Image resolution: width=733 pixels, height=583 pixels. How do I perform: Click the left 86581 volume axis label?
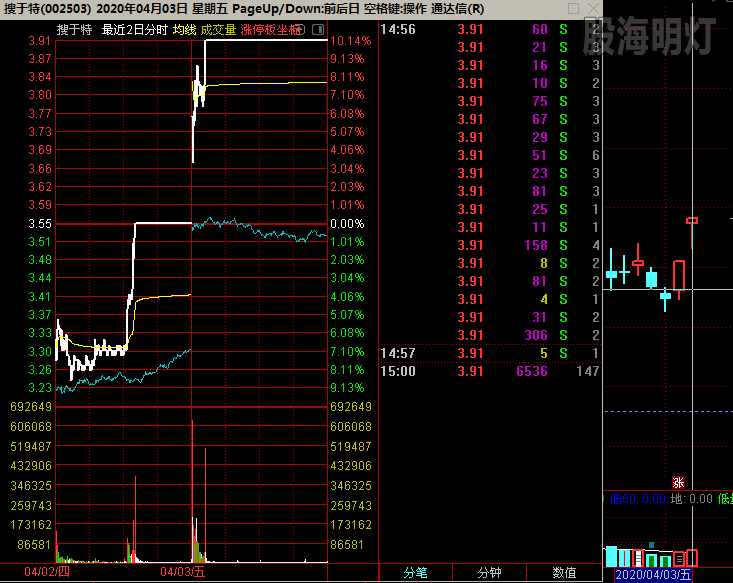(x=34, y=545)
